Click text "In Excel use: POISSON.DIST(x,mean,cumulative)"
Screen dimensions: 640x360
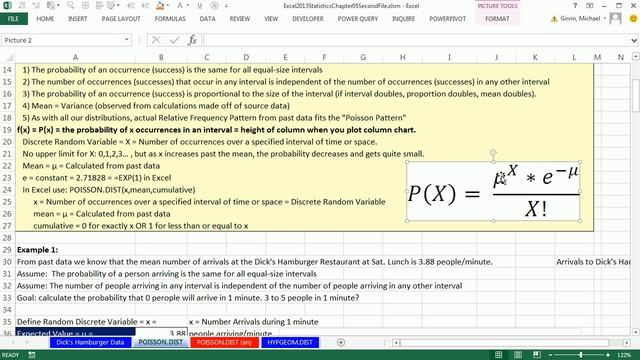coord(109,190)
